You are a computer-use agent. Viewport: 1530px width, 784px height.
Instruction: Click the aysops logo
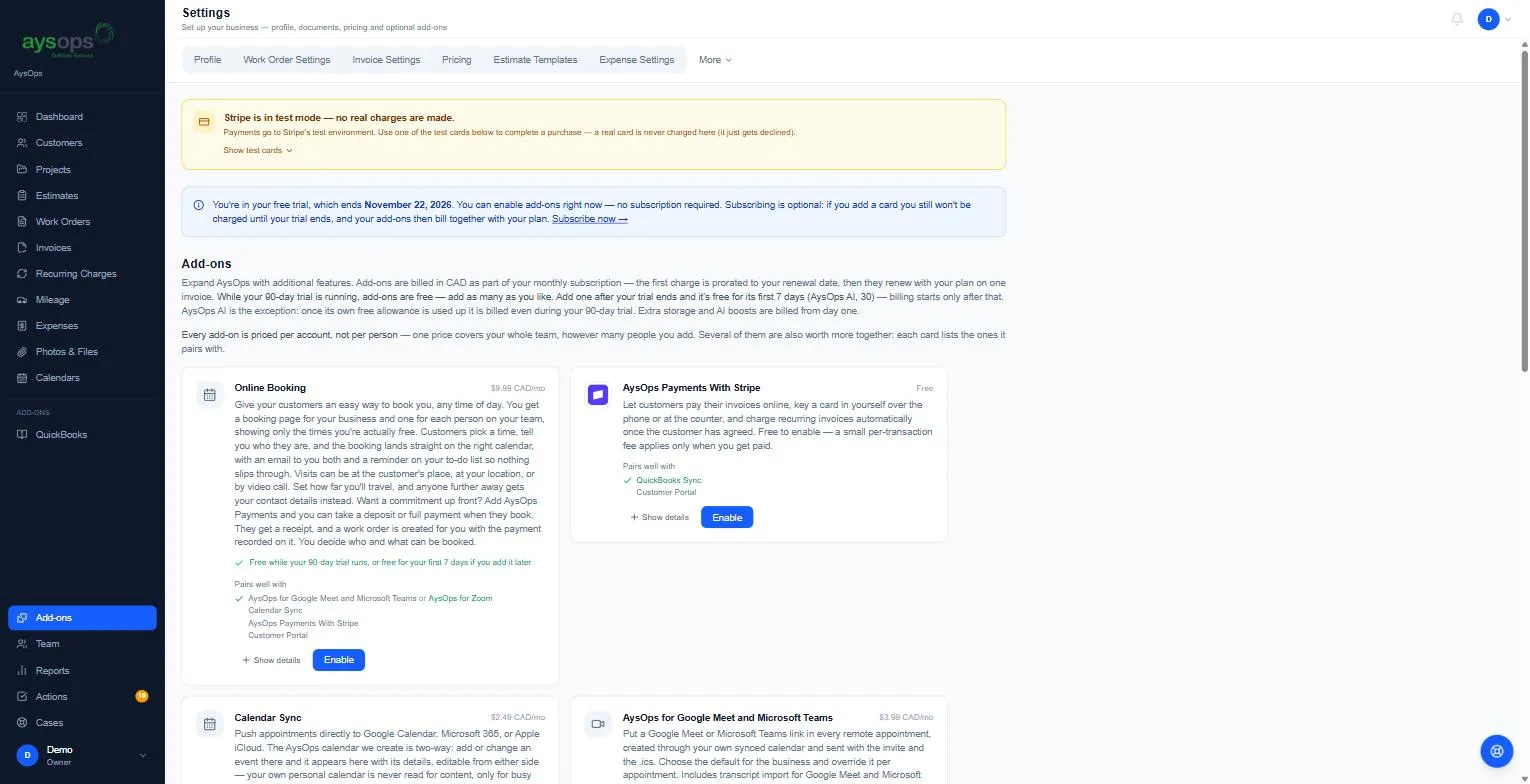(x=68, y=40)
